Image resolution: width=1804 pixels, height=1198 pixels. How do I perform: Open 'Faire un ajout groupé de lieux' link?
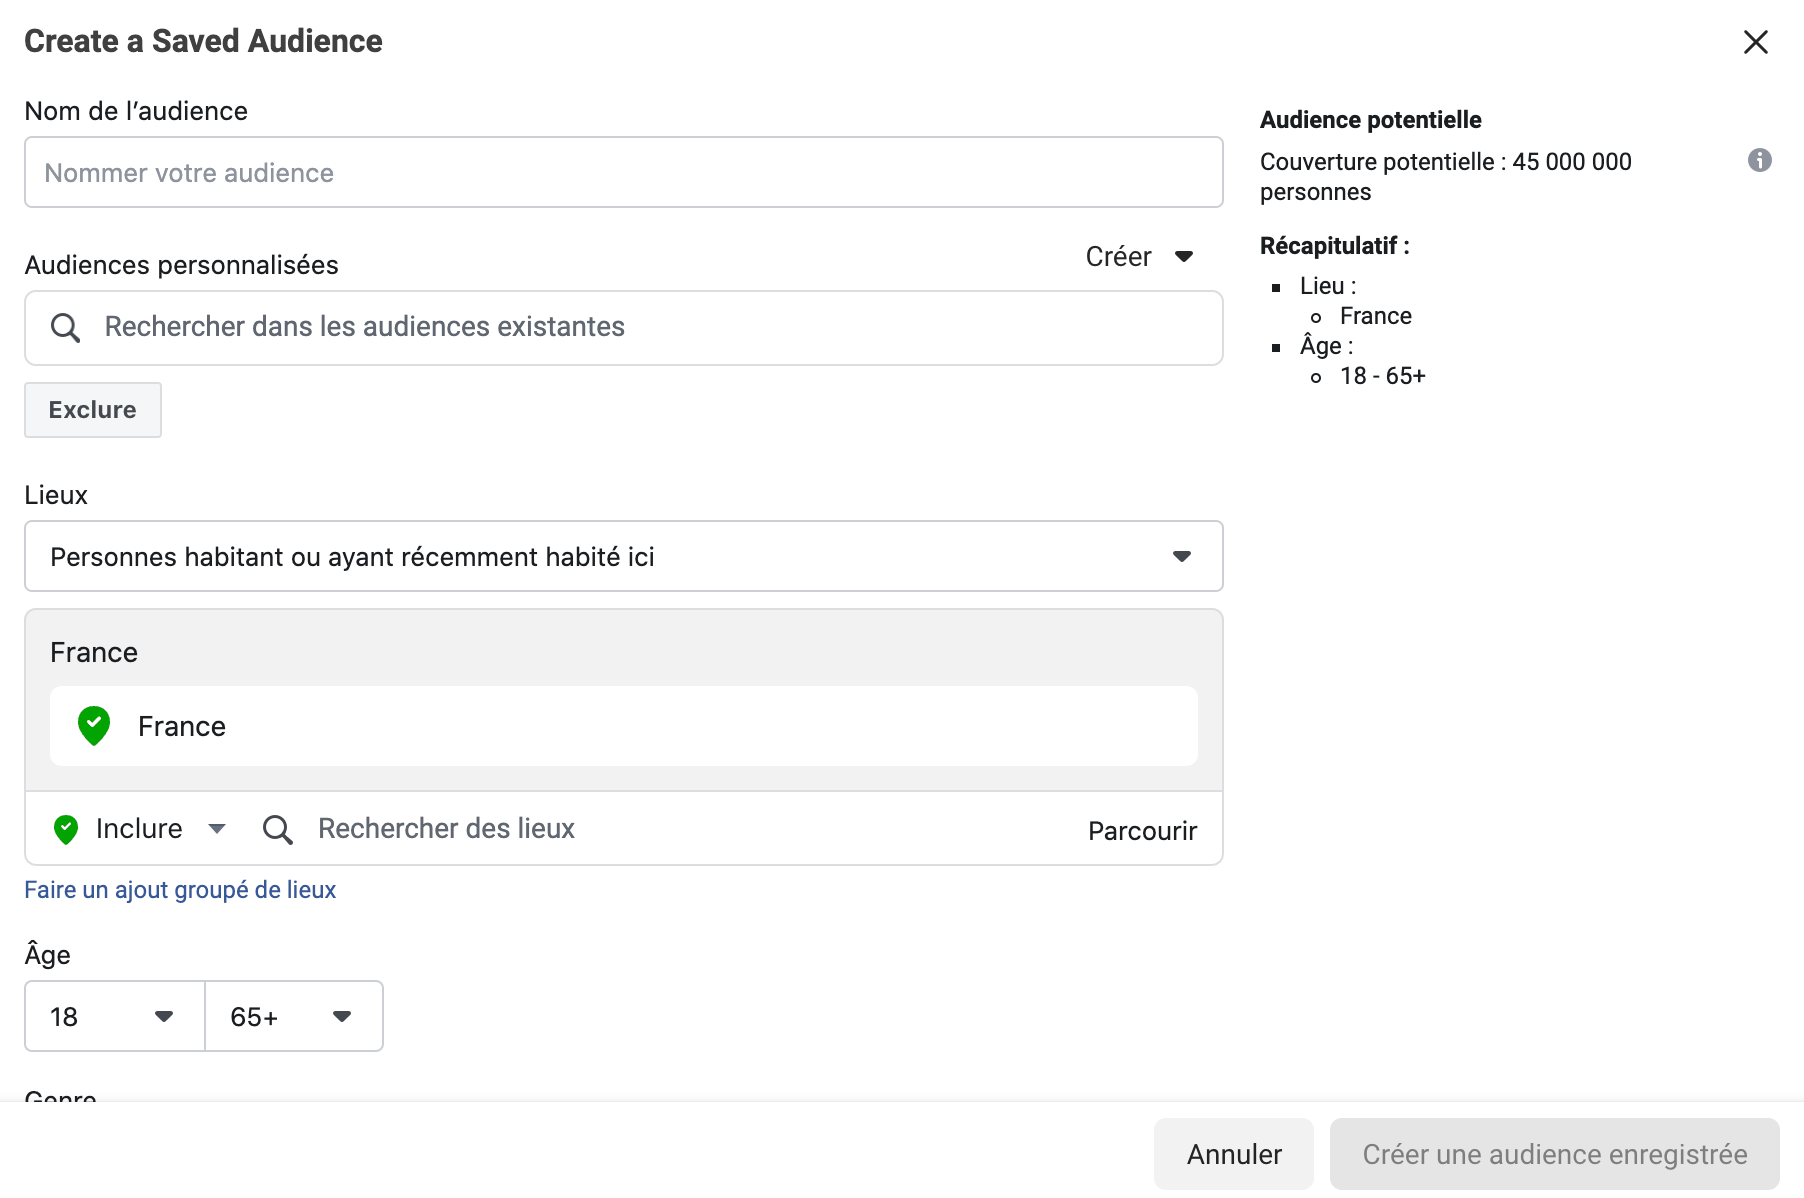coord(180,890)
